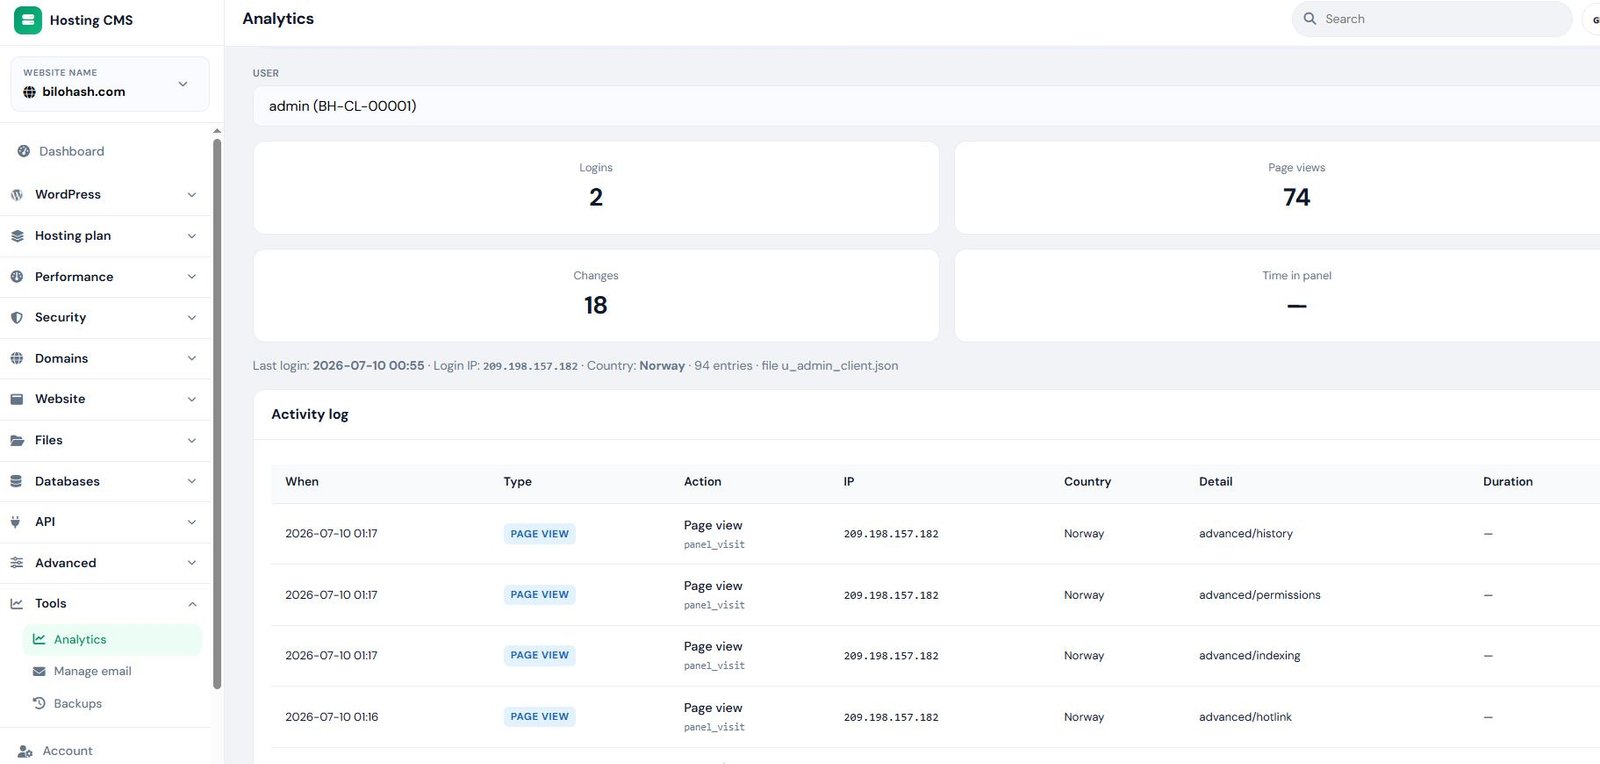Click the WordPress logo icon
This screenshot has height=764, width=1600.
coord(17,195)
